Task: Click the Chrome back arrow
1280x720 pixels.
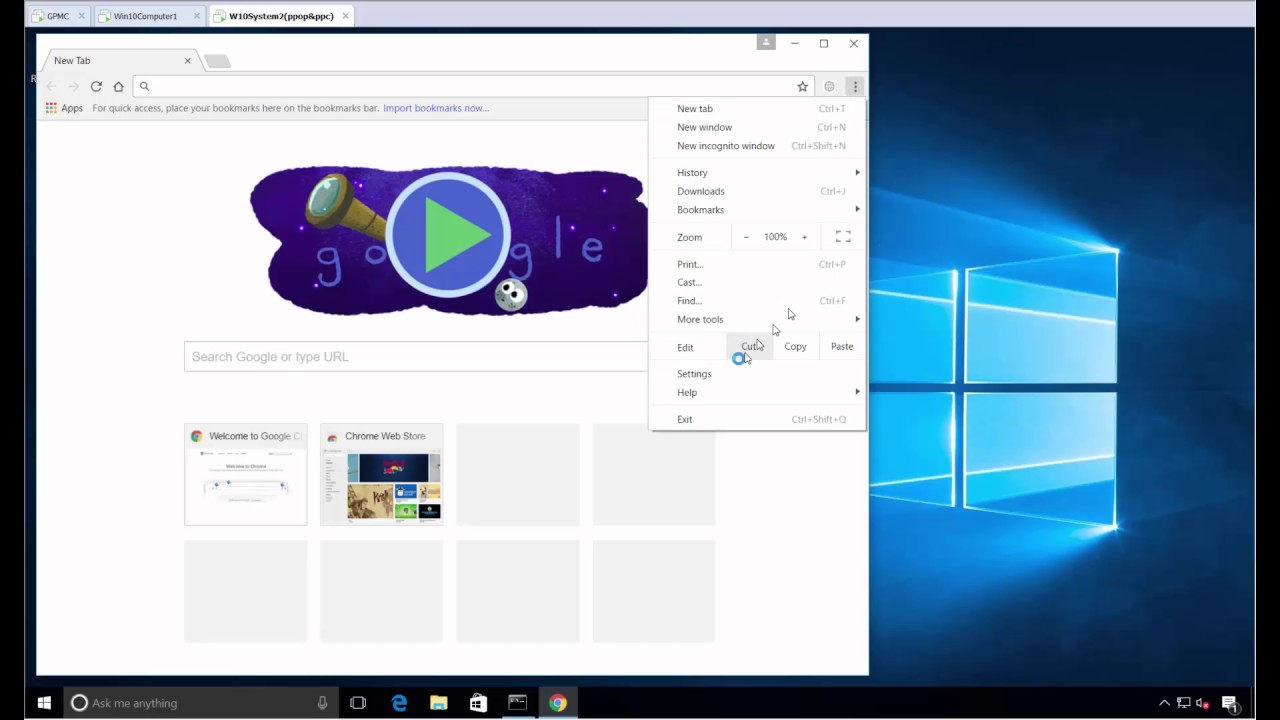Action: click(x=51, y=87)
